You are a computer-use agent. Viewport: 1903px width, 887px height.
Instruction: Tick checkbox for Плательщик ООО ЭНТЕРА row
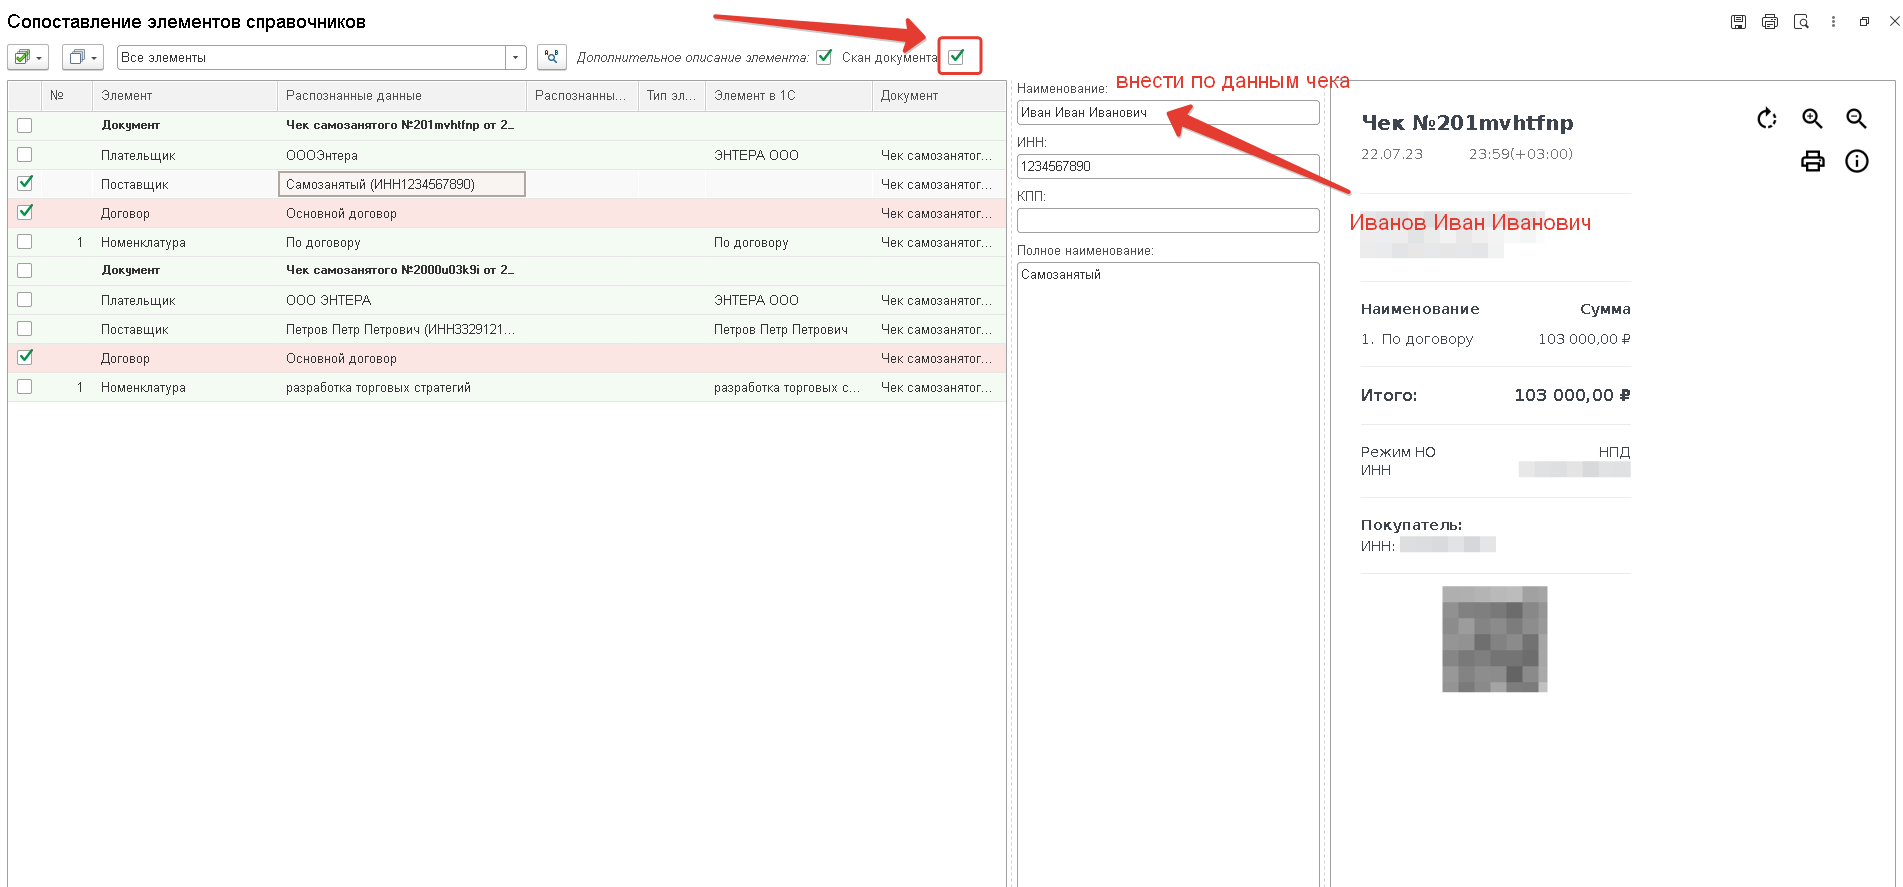coord(25,300)
